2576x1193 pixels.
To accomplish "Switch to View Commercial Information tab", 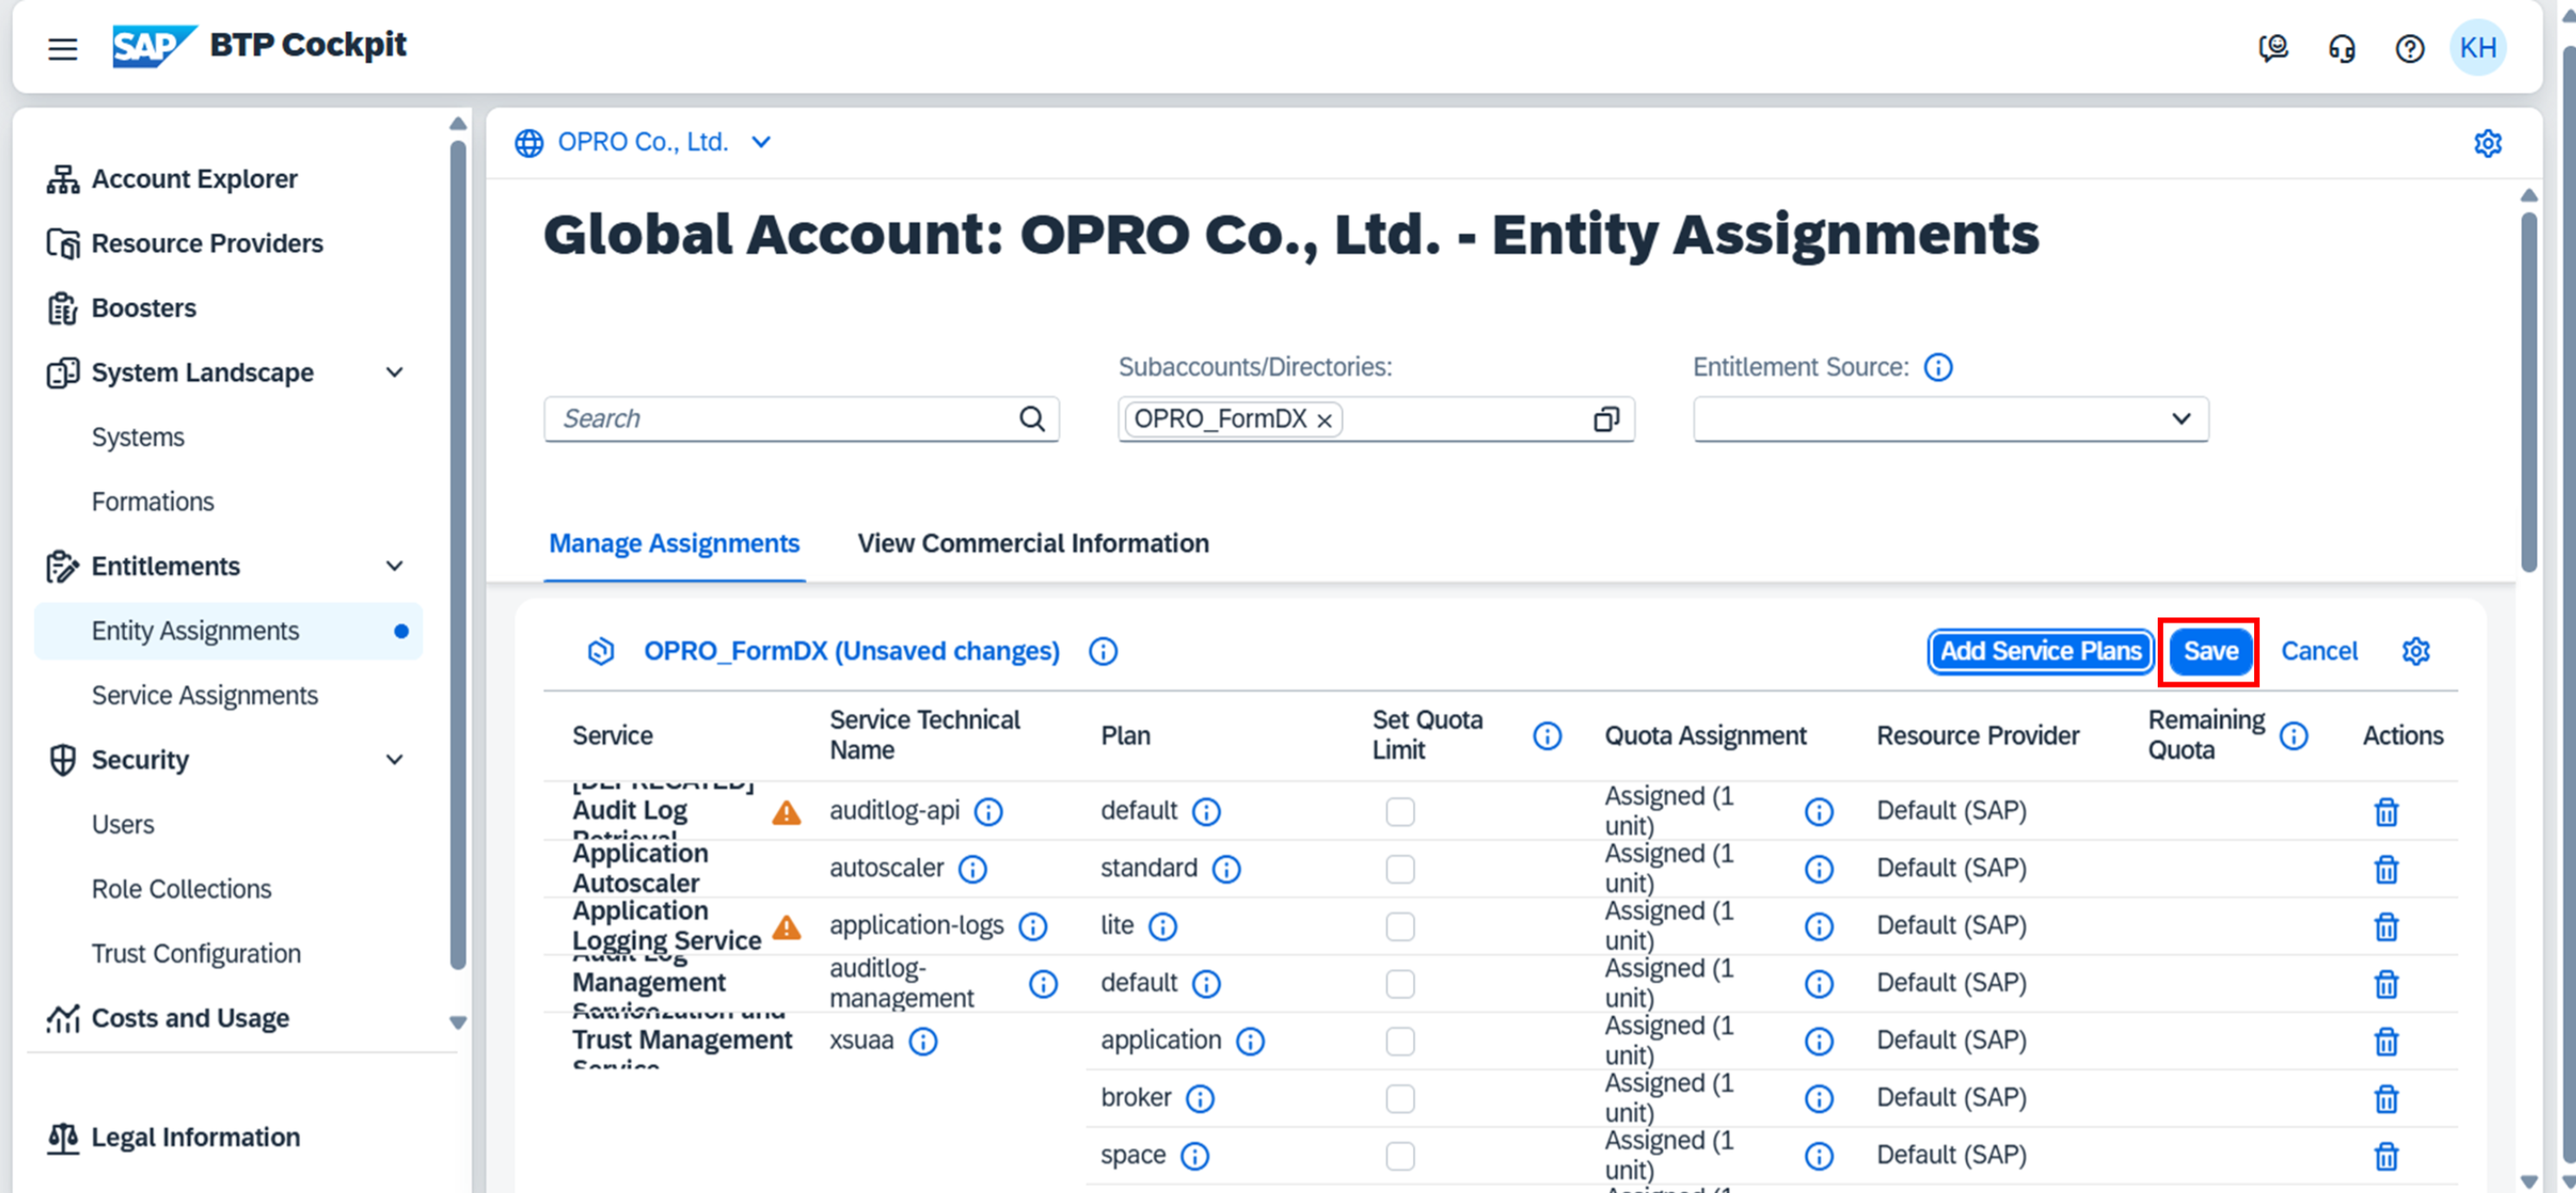I will point(1033,543).
